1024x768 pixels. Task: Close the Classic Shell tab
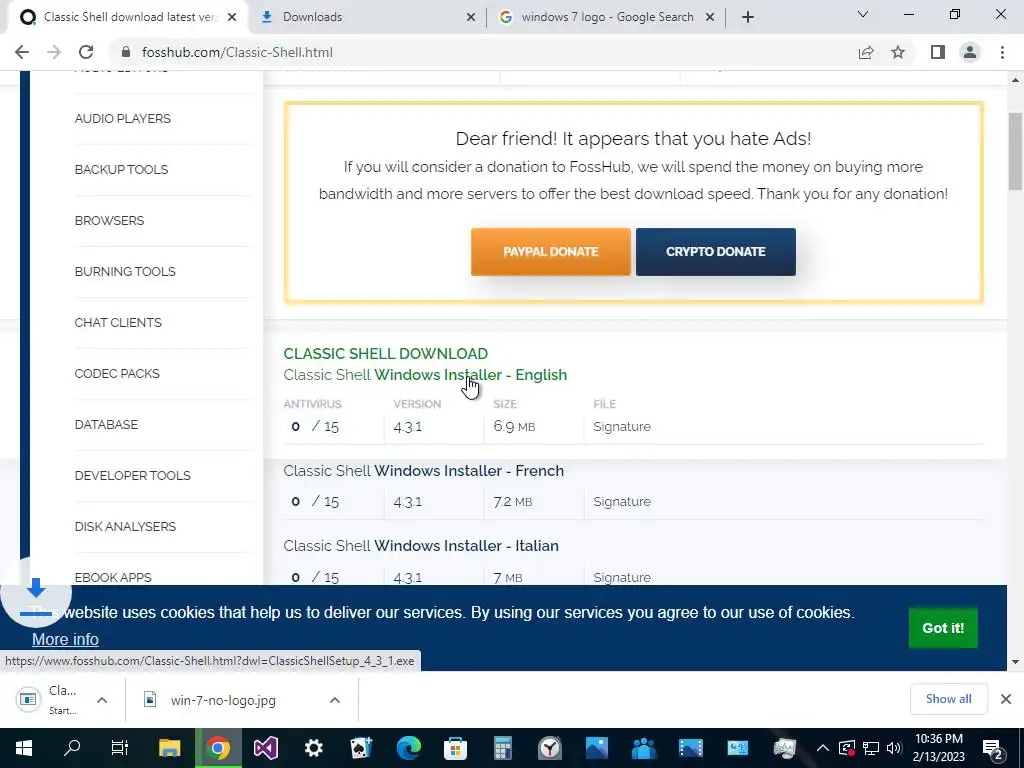click(232, 17)
